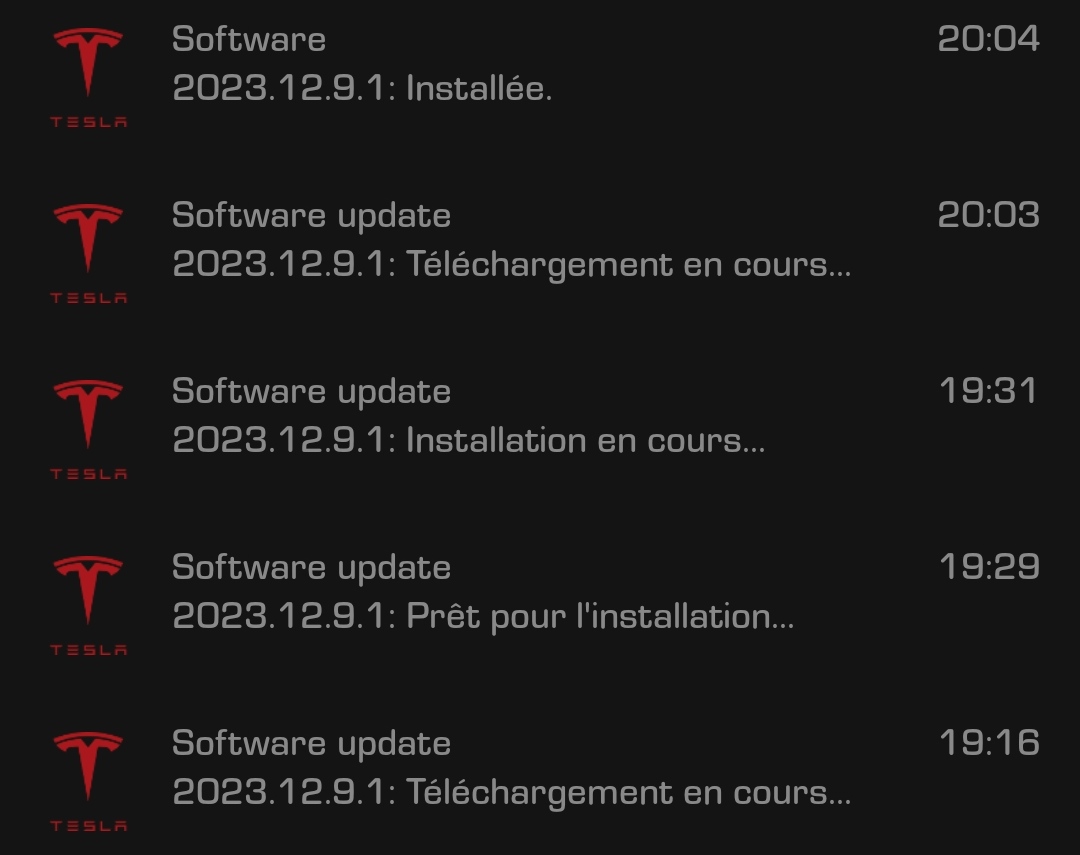Open the 'Installation en cours...' notification
Image resolution: width=1080 pixels, height=855 pixels.
(x=540, y=429)
